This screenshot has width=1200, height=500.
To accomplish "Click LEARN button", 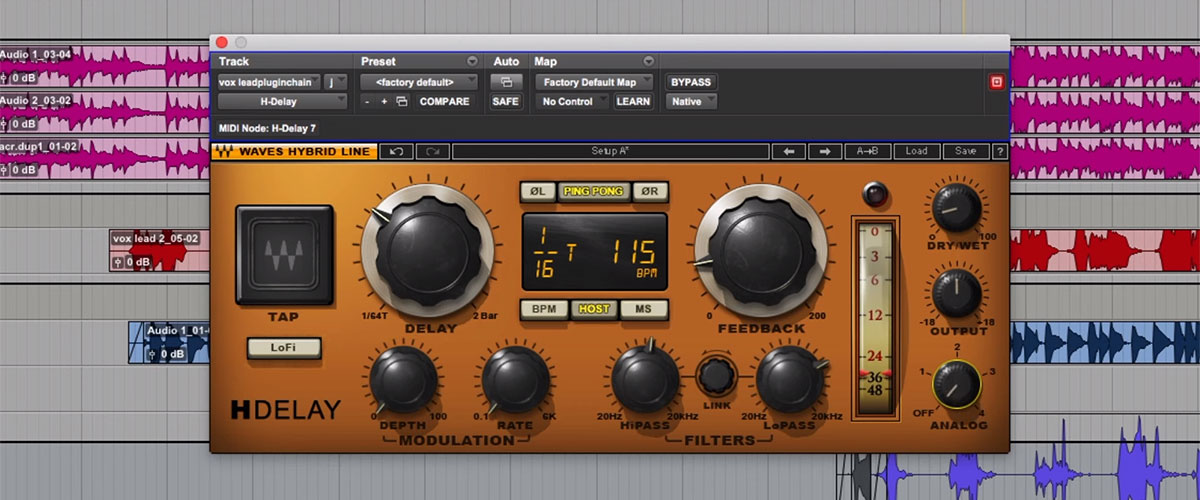I will (633, 101).
